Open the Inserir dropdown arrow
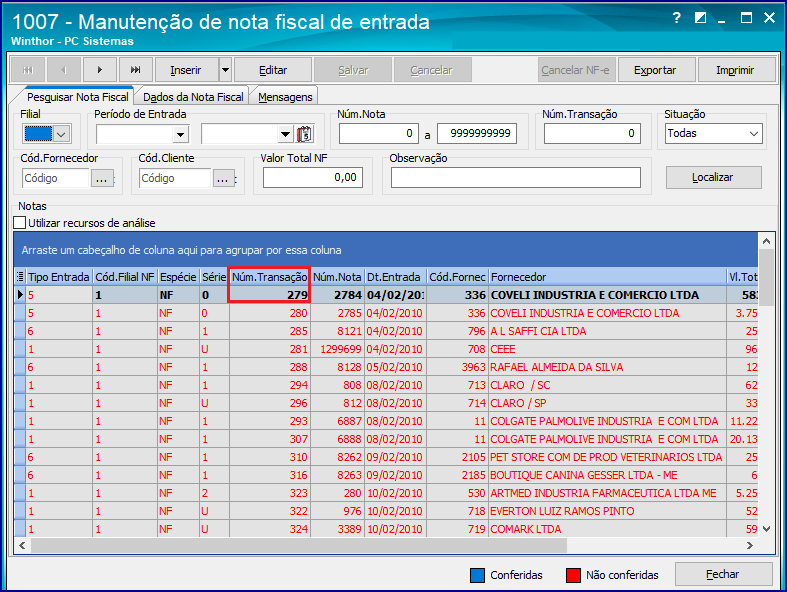 [x=225, y=70]
